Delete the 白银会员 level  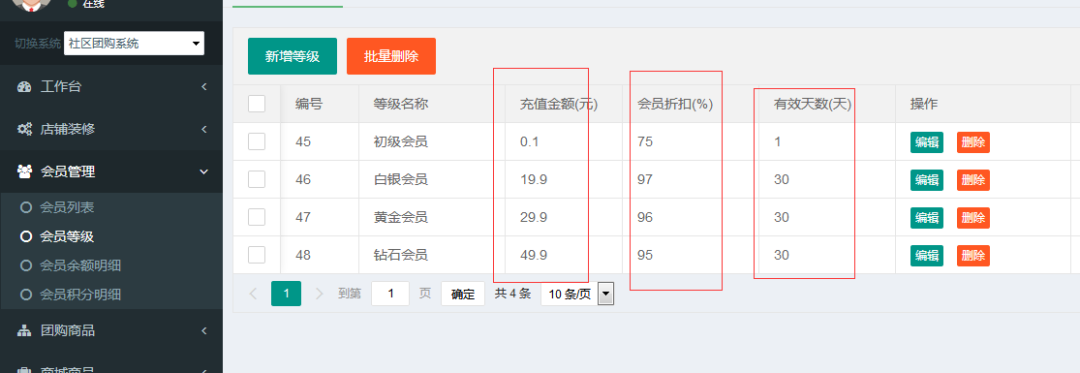point(973,180)
